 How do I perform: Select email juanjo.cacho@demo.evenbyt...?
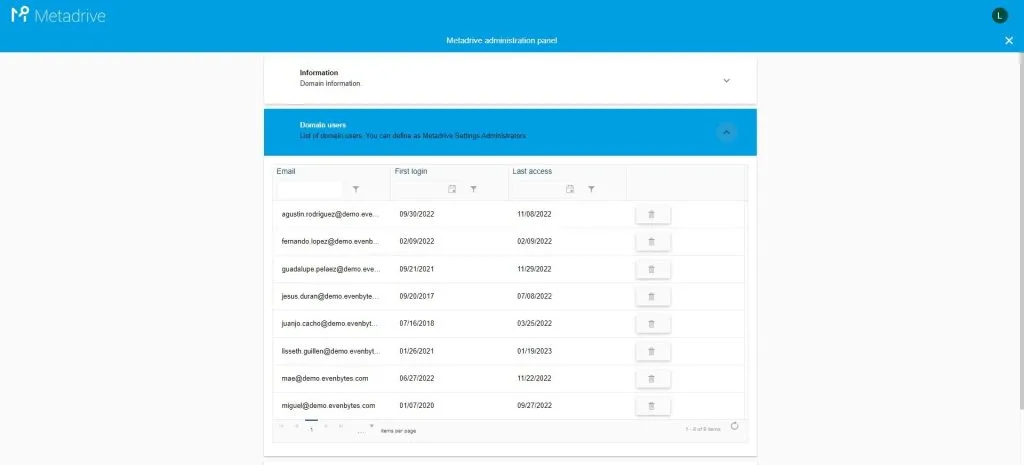click(x=330, y=324)
